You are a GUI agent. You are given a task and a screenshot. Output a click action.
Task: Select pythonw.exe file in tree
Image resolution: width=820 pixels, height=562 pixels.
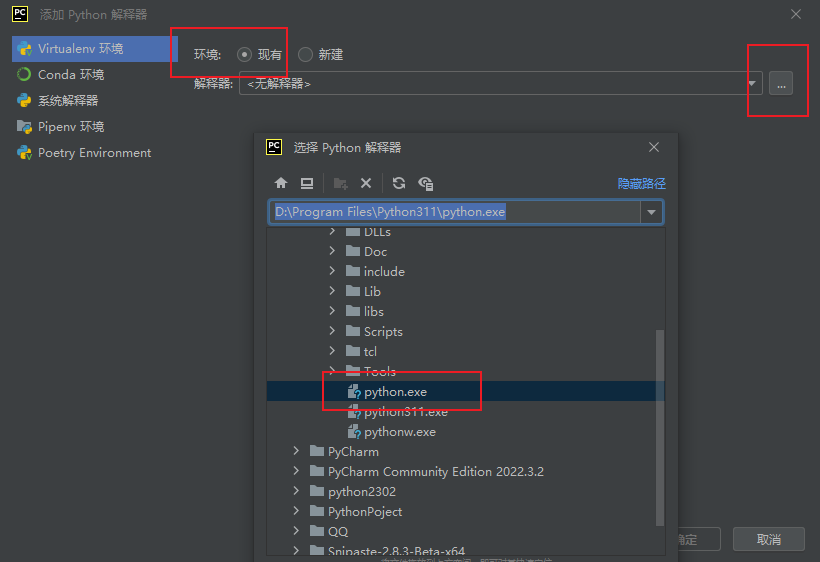pos(465,432)
